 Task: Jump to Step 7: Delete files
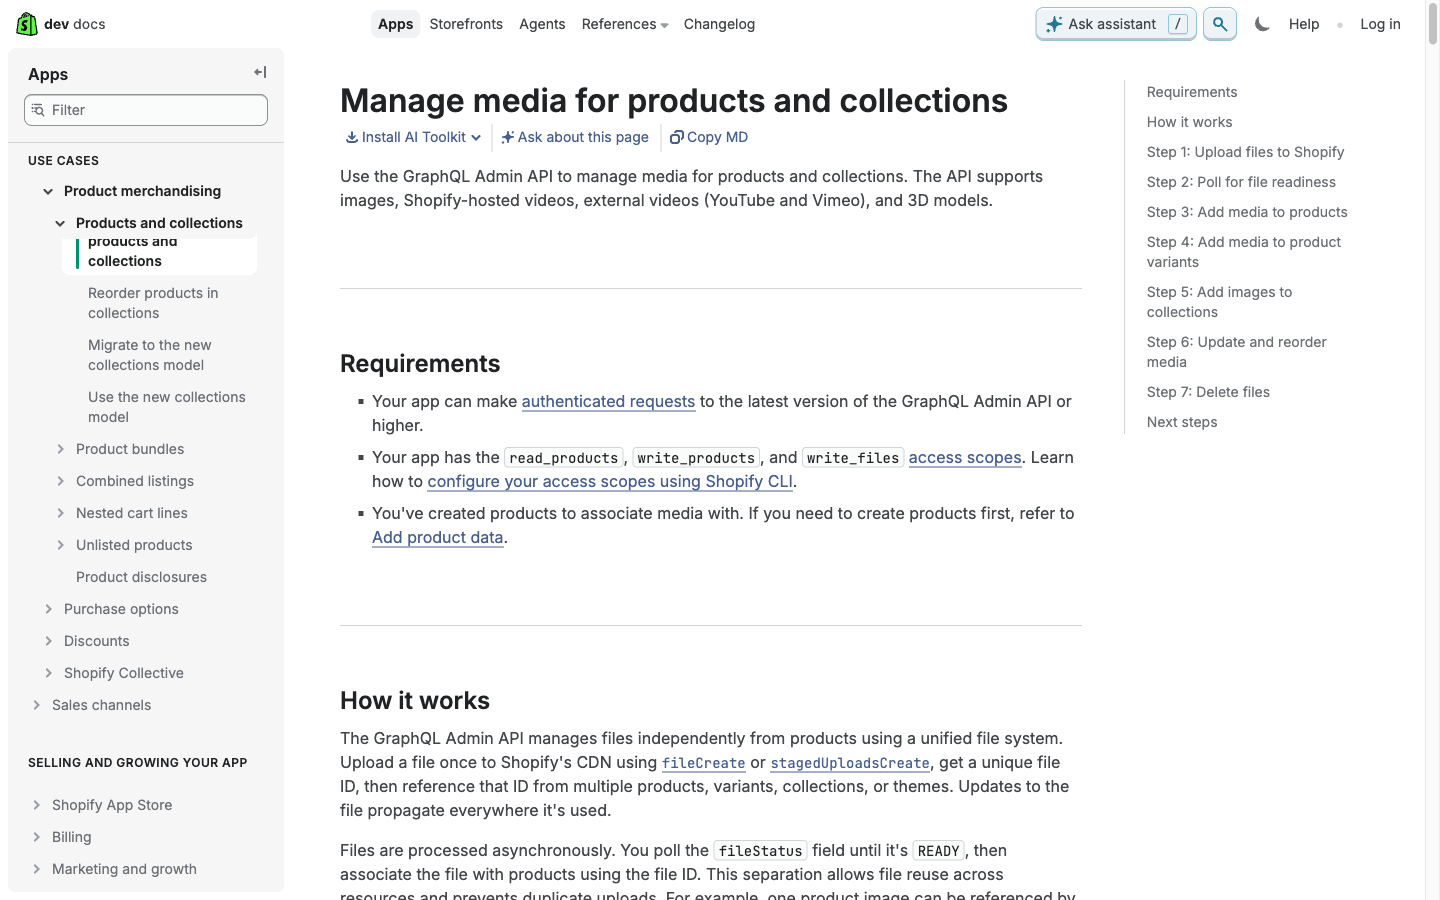(1208, 392)
